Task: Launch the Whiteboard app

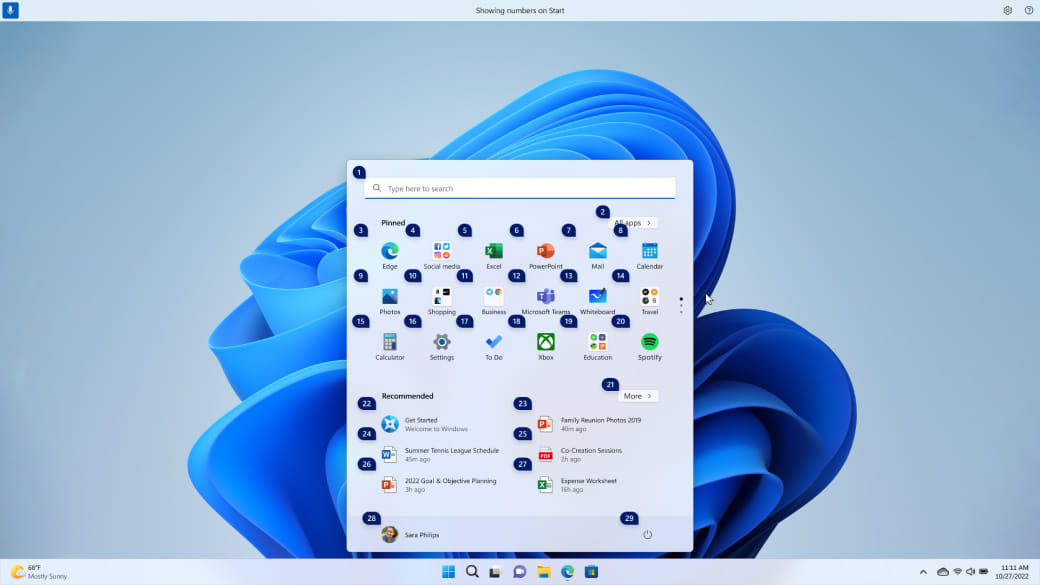Action: (x=598, y=297)
